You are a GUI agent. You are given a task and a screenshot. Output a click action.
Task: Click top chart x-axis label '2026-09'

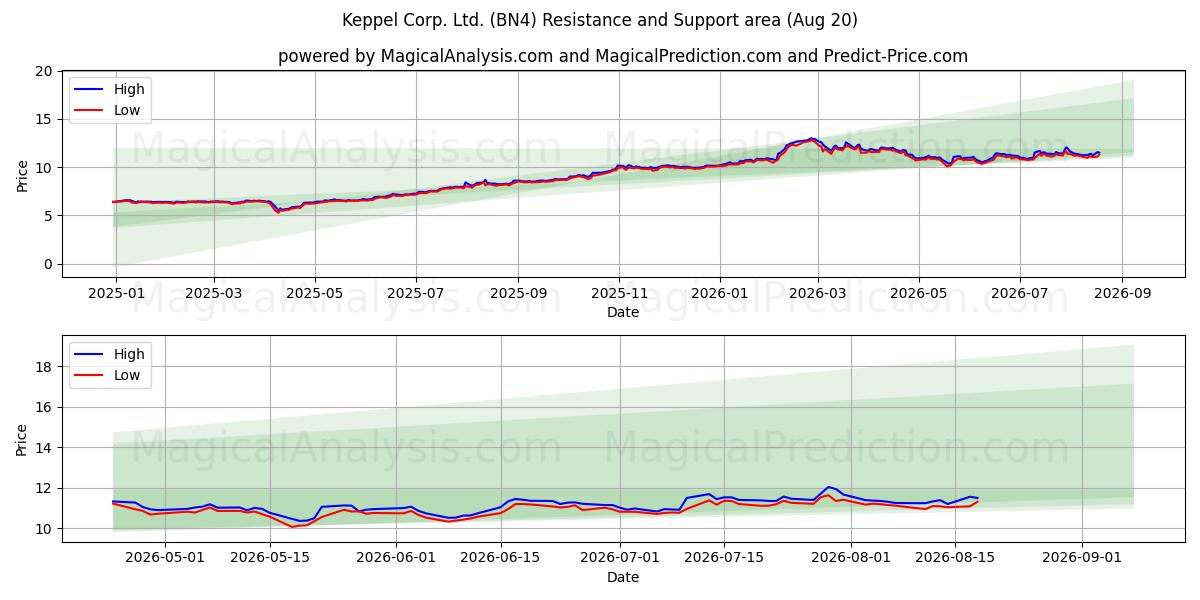pos(1122,293)
